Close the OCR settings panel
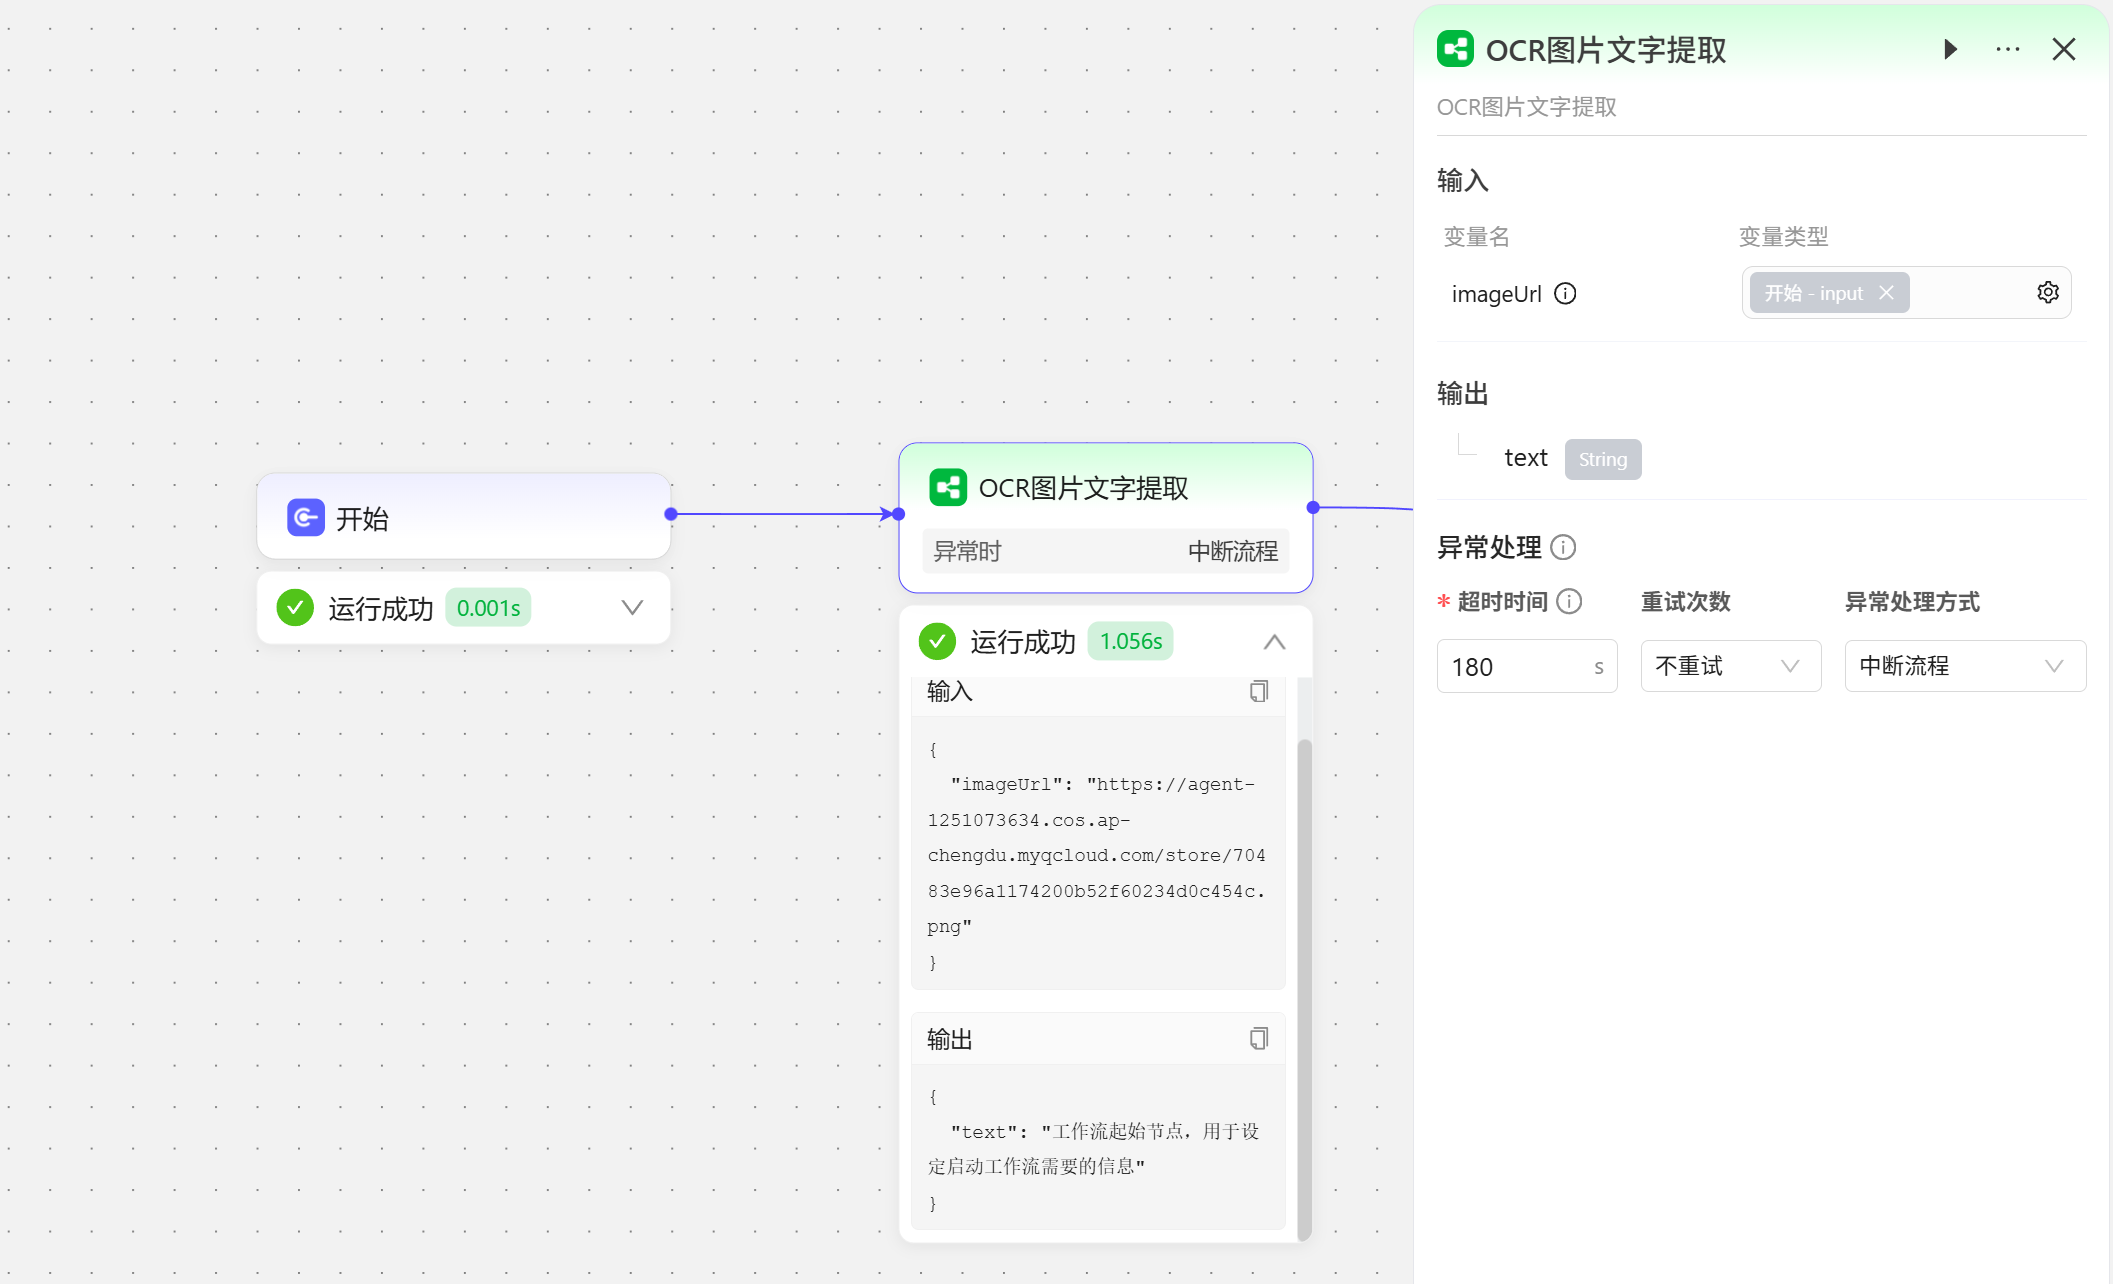This screenshot has height=1284, width=2113. [2064, 49]
